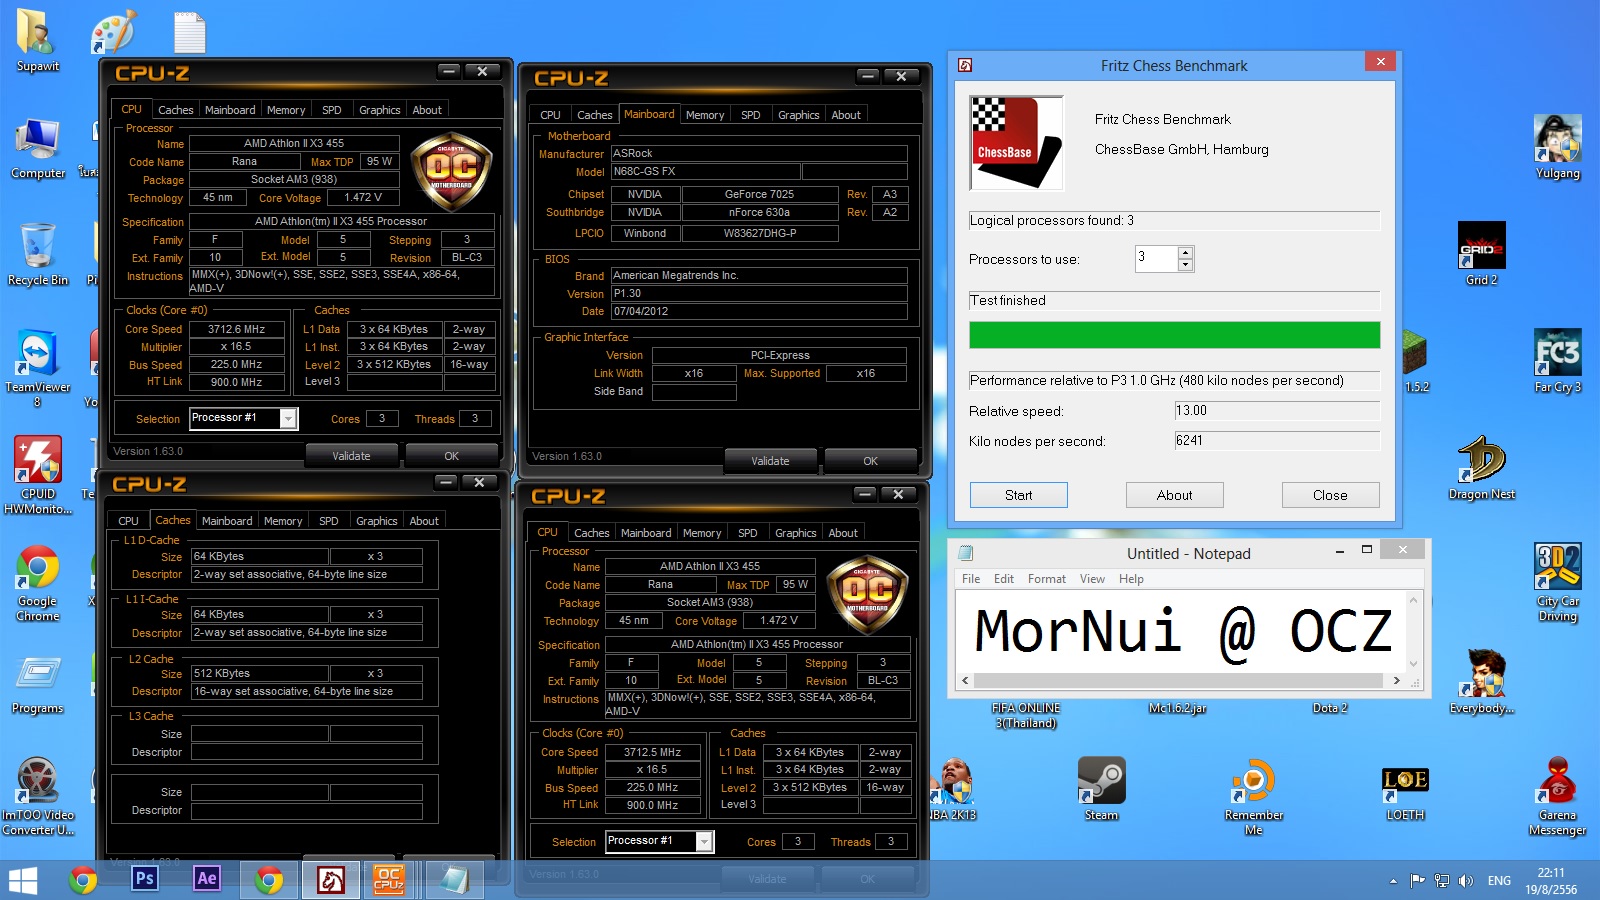Open the Windows Start button
1600x900 pixels.
(23, 880)
